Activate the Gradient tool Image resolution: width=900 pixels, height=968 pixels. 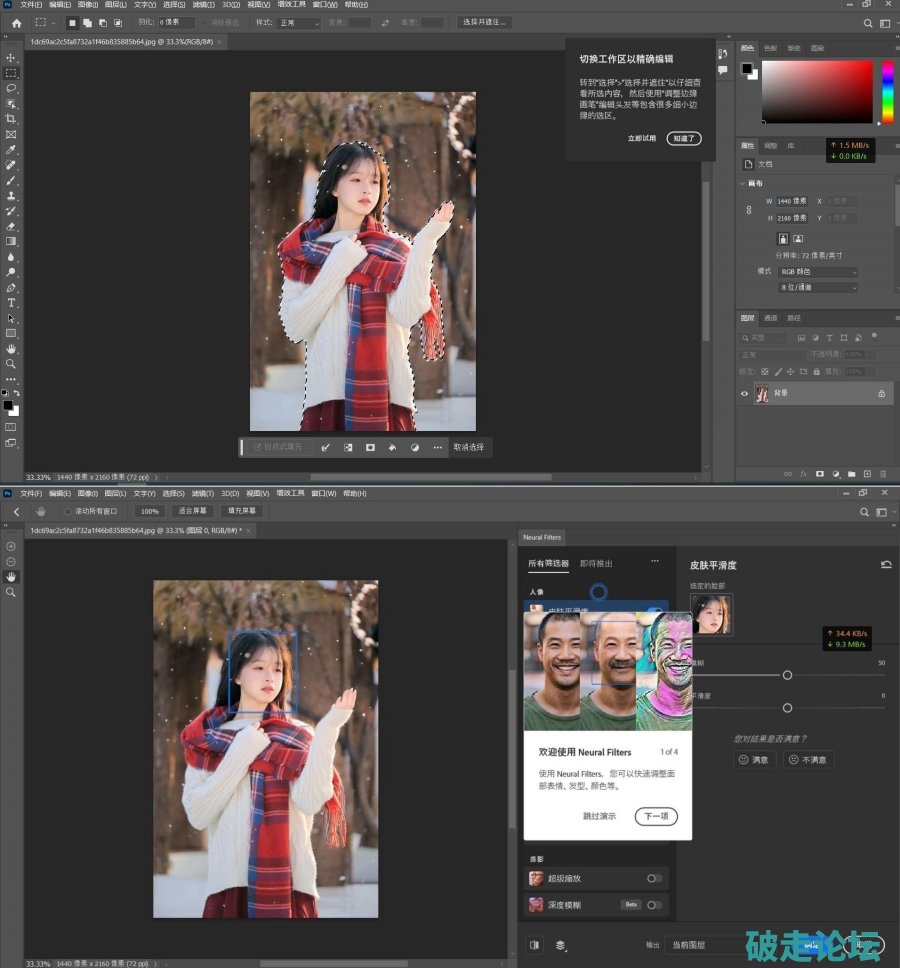click(x=12, y=241)
